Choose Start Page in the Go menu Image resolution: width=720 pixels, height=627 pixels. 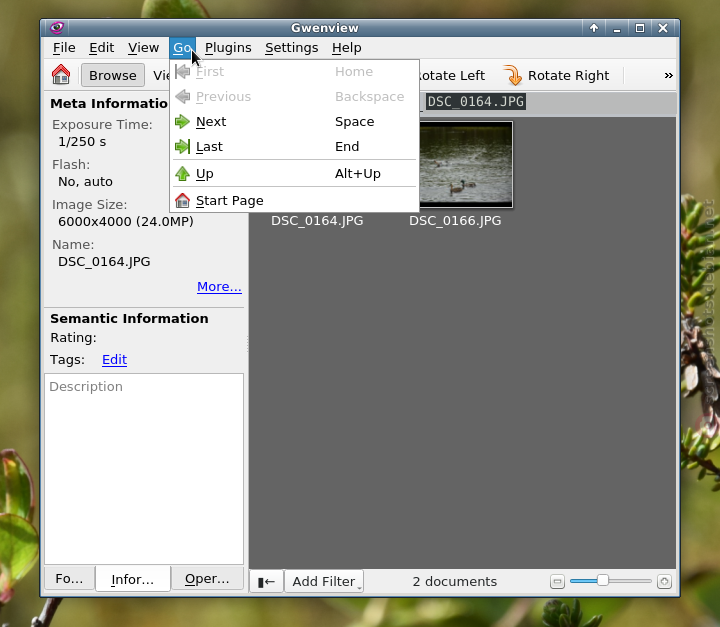(x=294, y=201)
